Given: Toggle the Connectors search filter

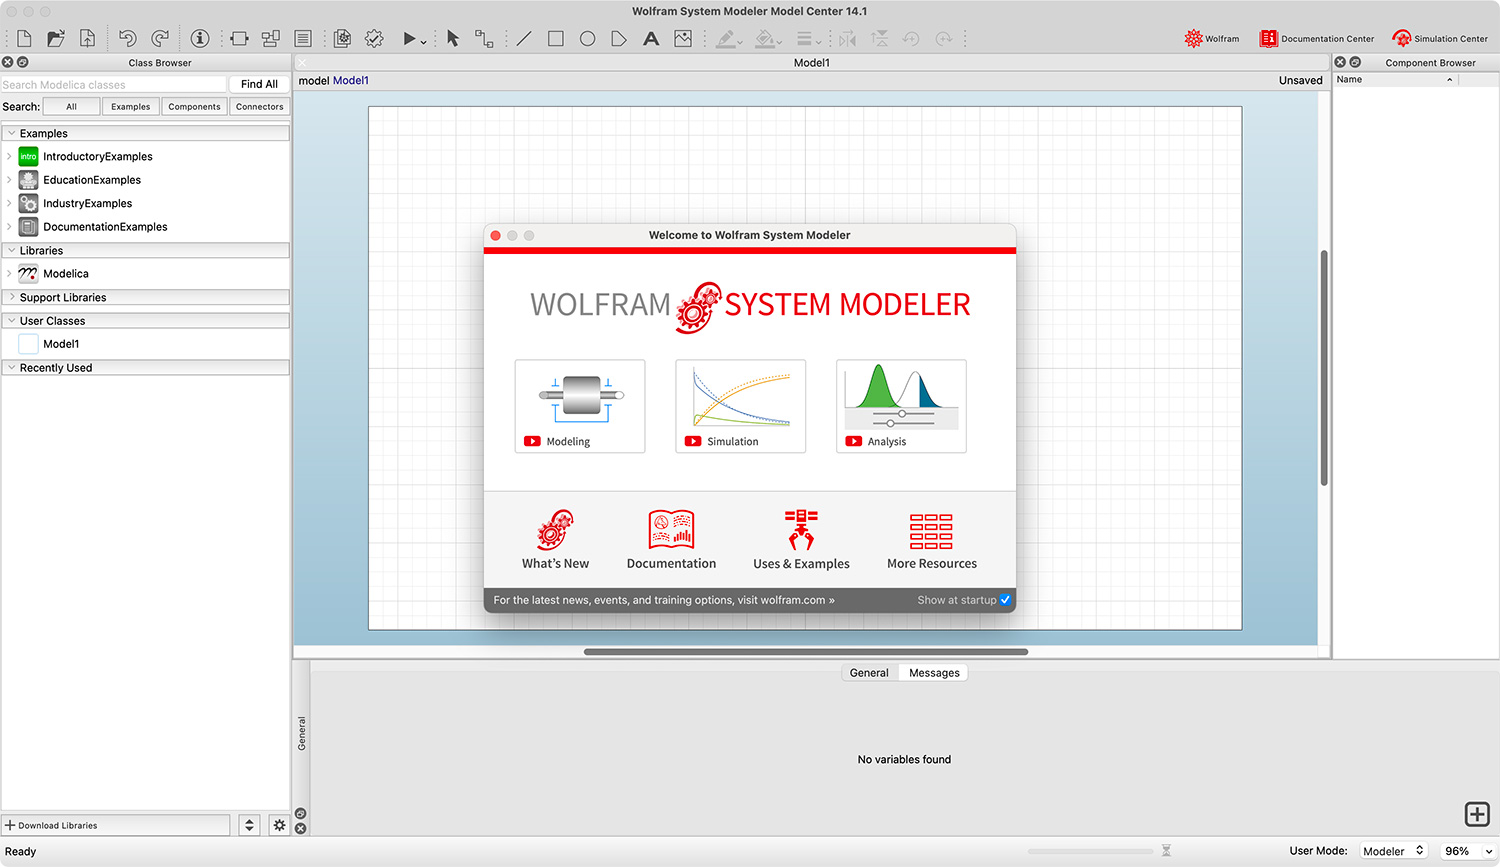Looking at the screenshot, I should pyautogui.click(x=259, y=106).
